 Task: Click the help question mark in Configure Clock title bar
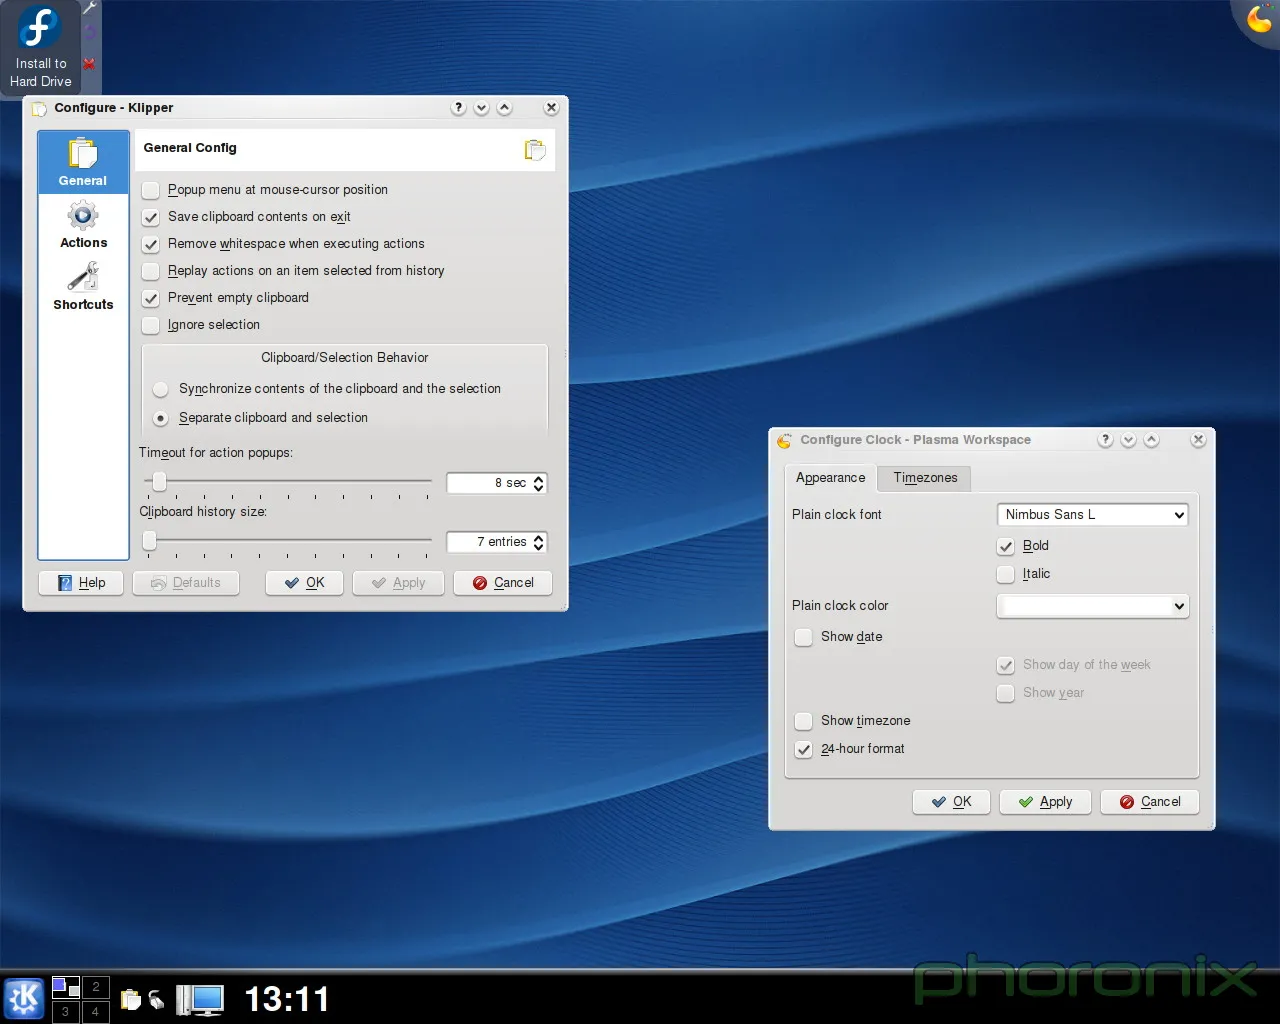click(x=1105, y=440)
